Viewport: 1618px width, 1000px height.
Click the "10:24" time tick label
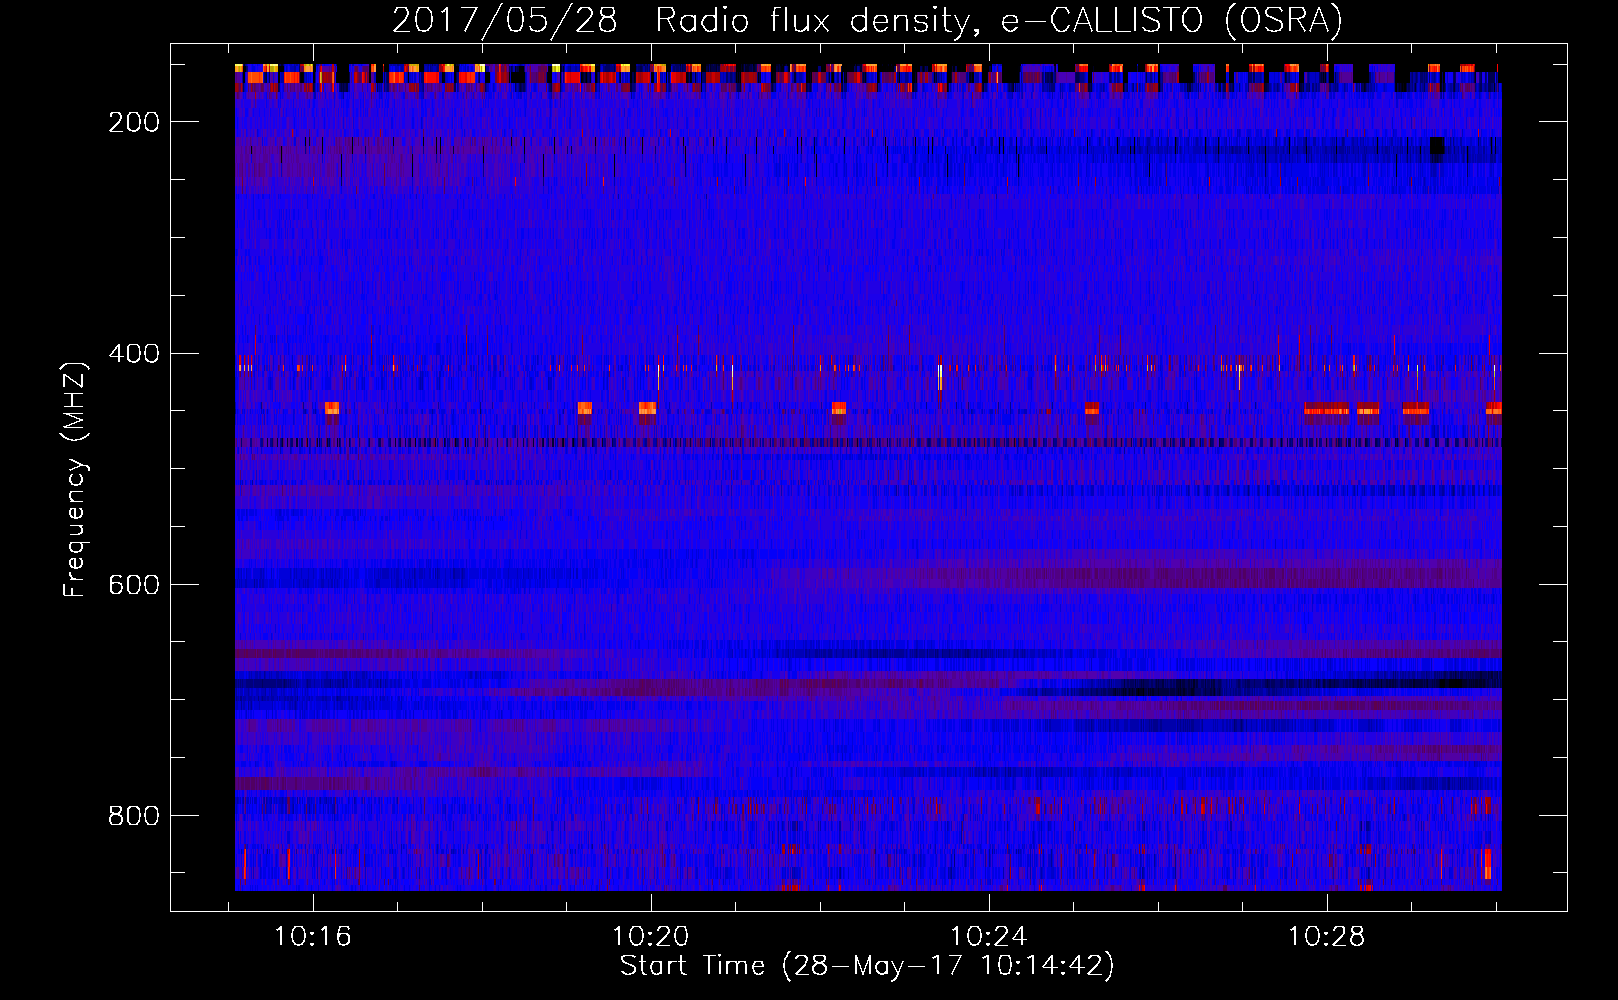click(x=989, y=937)
